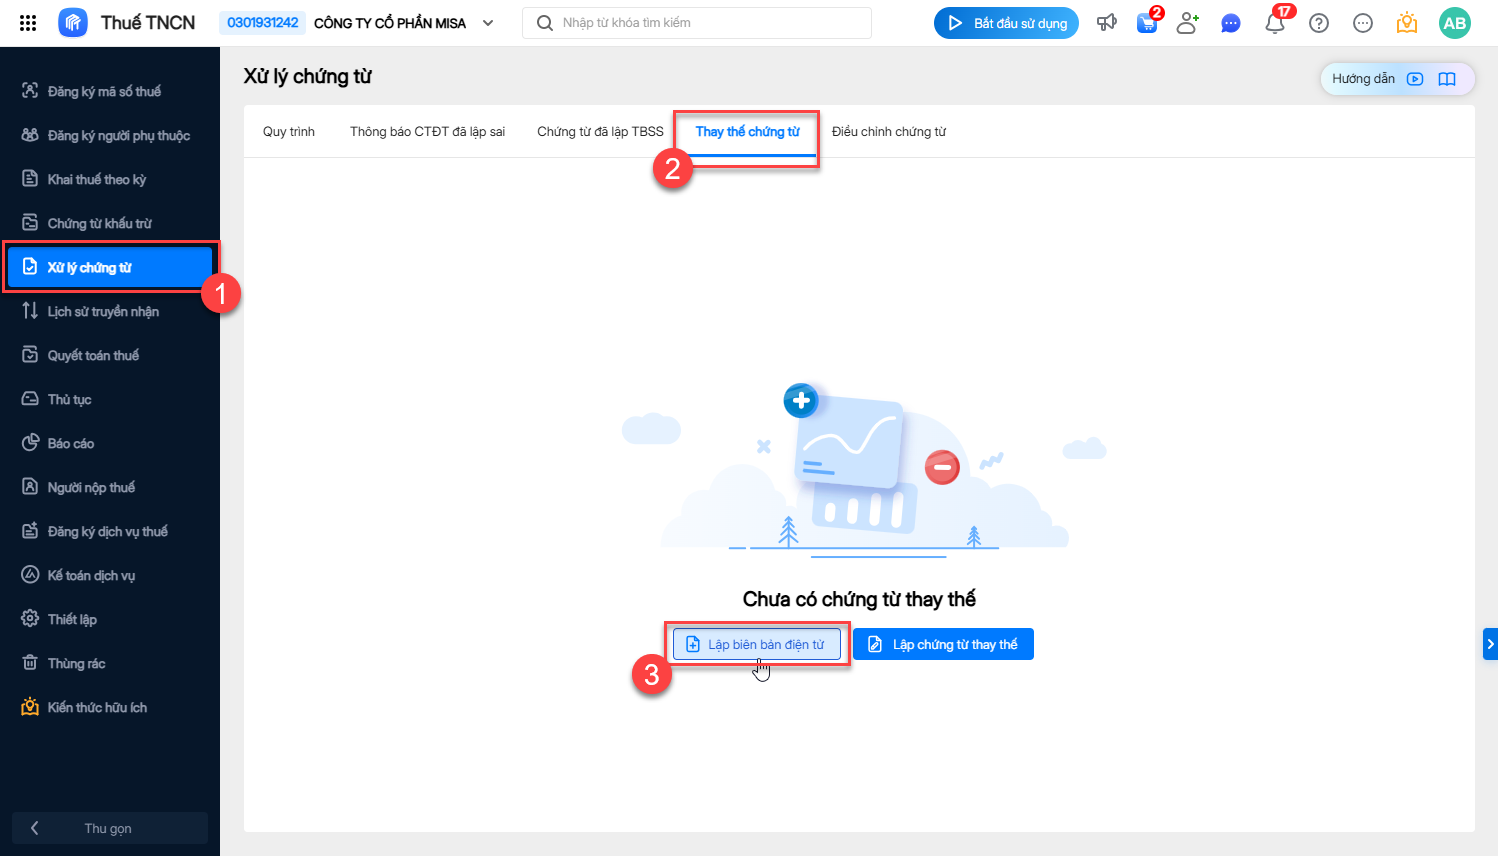Open Chứng từ khấu trừ

[x=110, y=223]
